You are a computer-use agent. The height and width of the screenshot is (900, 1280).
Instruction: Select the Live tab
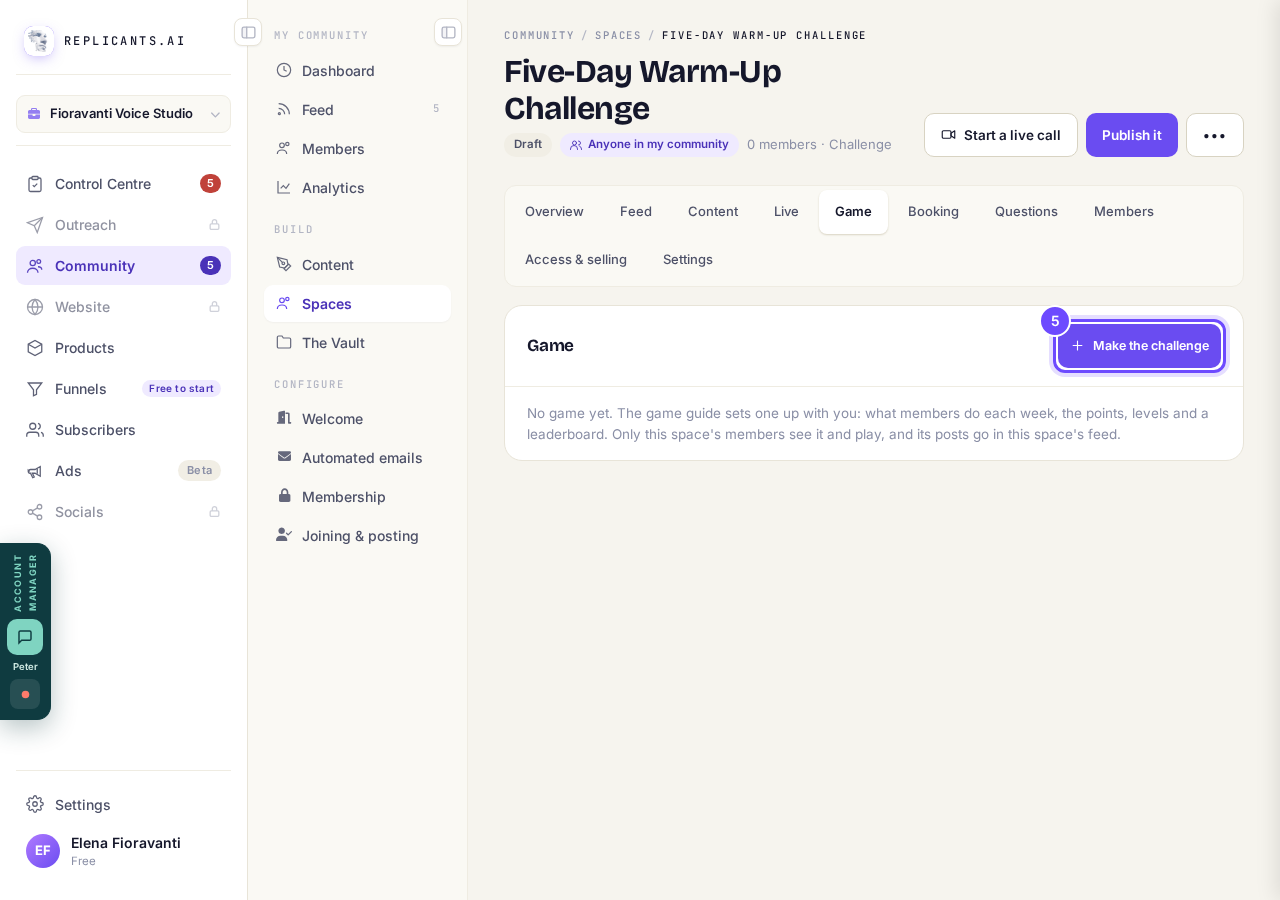click(786, 212)
